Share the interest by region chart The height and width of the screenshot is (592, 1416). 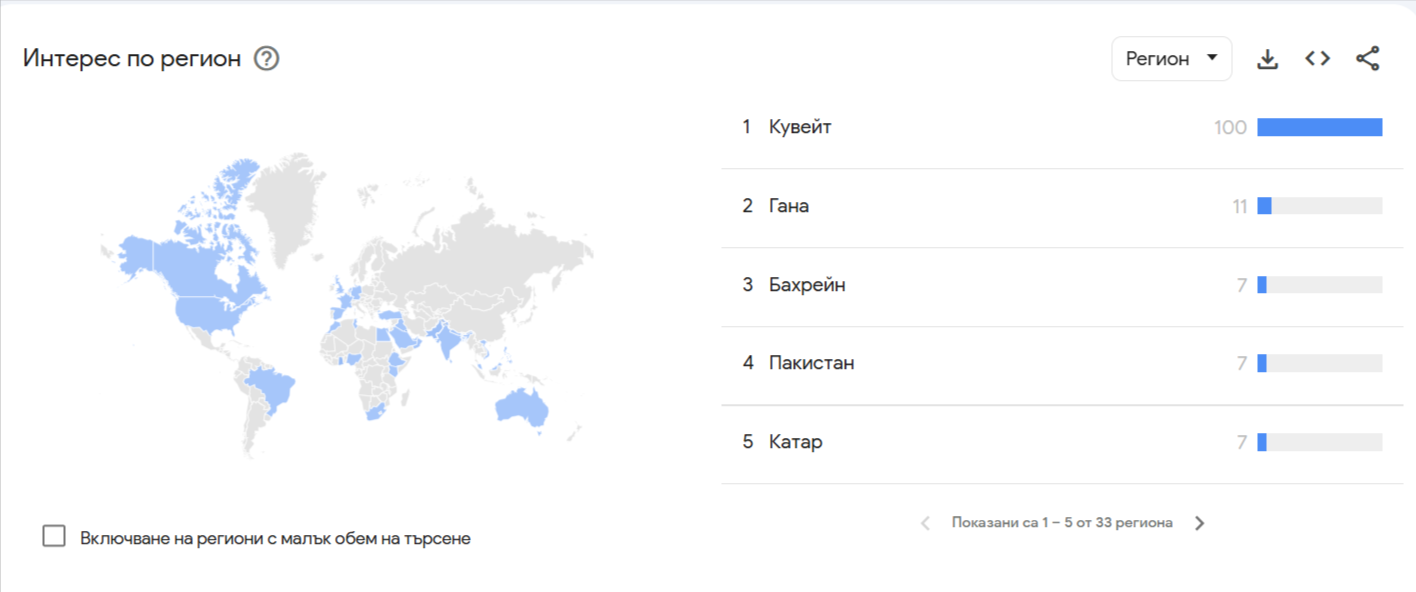coord(1367,59)
